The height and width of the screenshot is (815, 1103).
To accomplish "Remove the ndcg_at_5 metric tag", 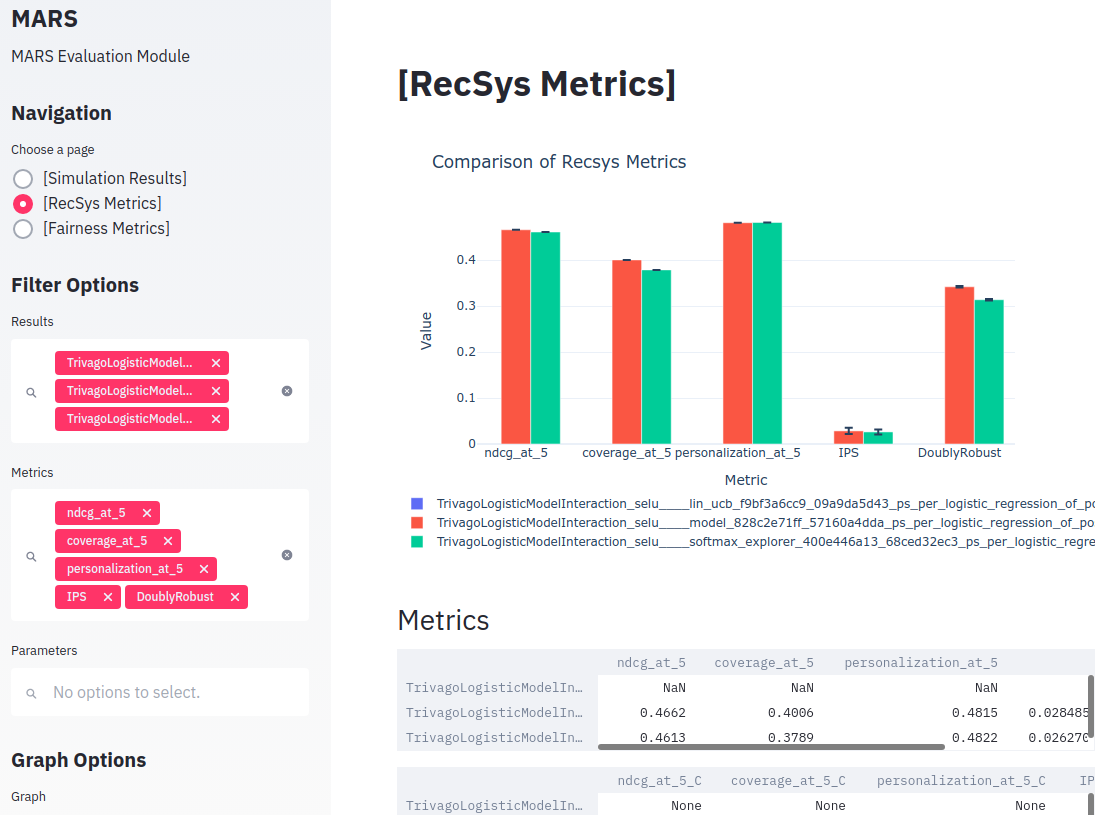I will point(147,513).
